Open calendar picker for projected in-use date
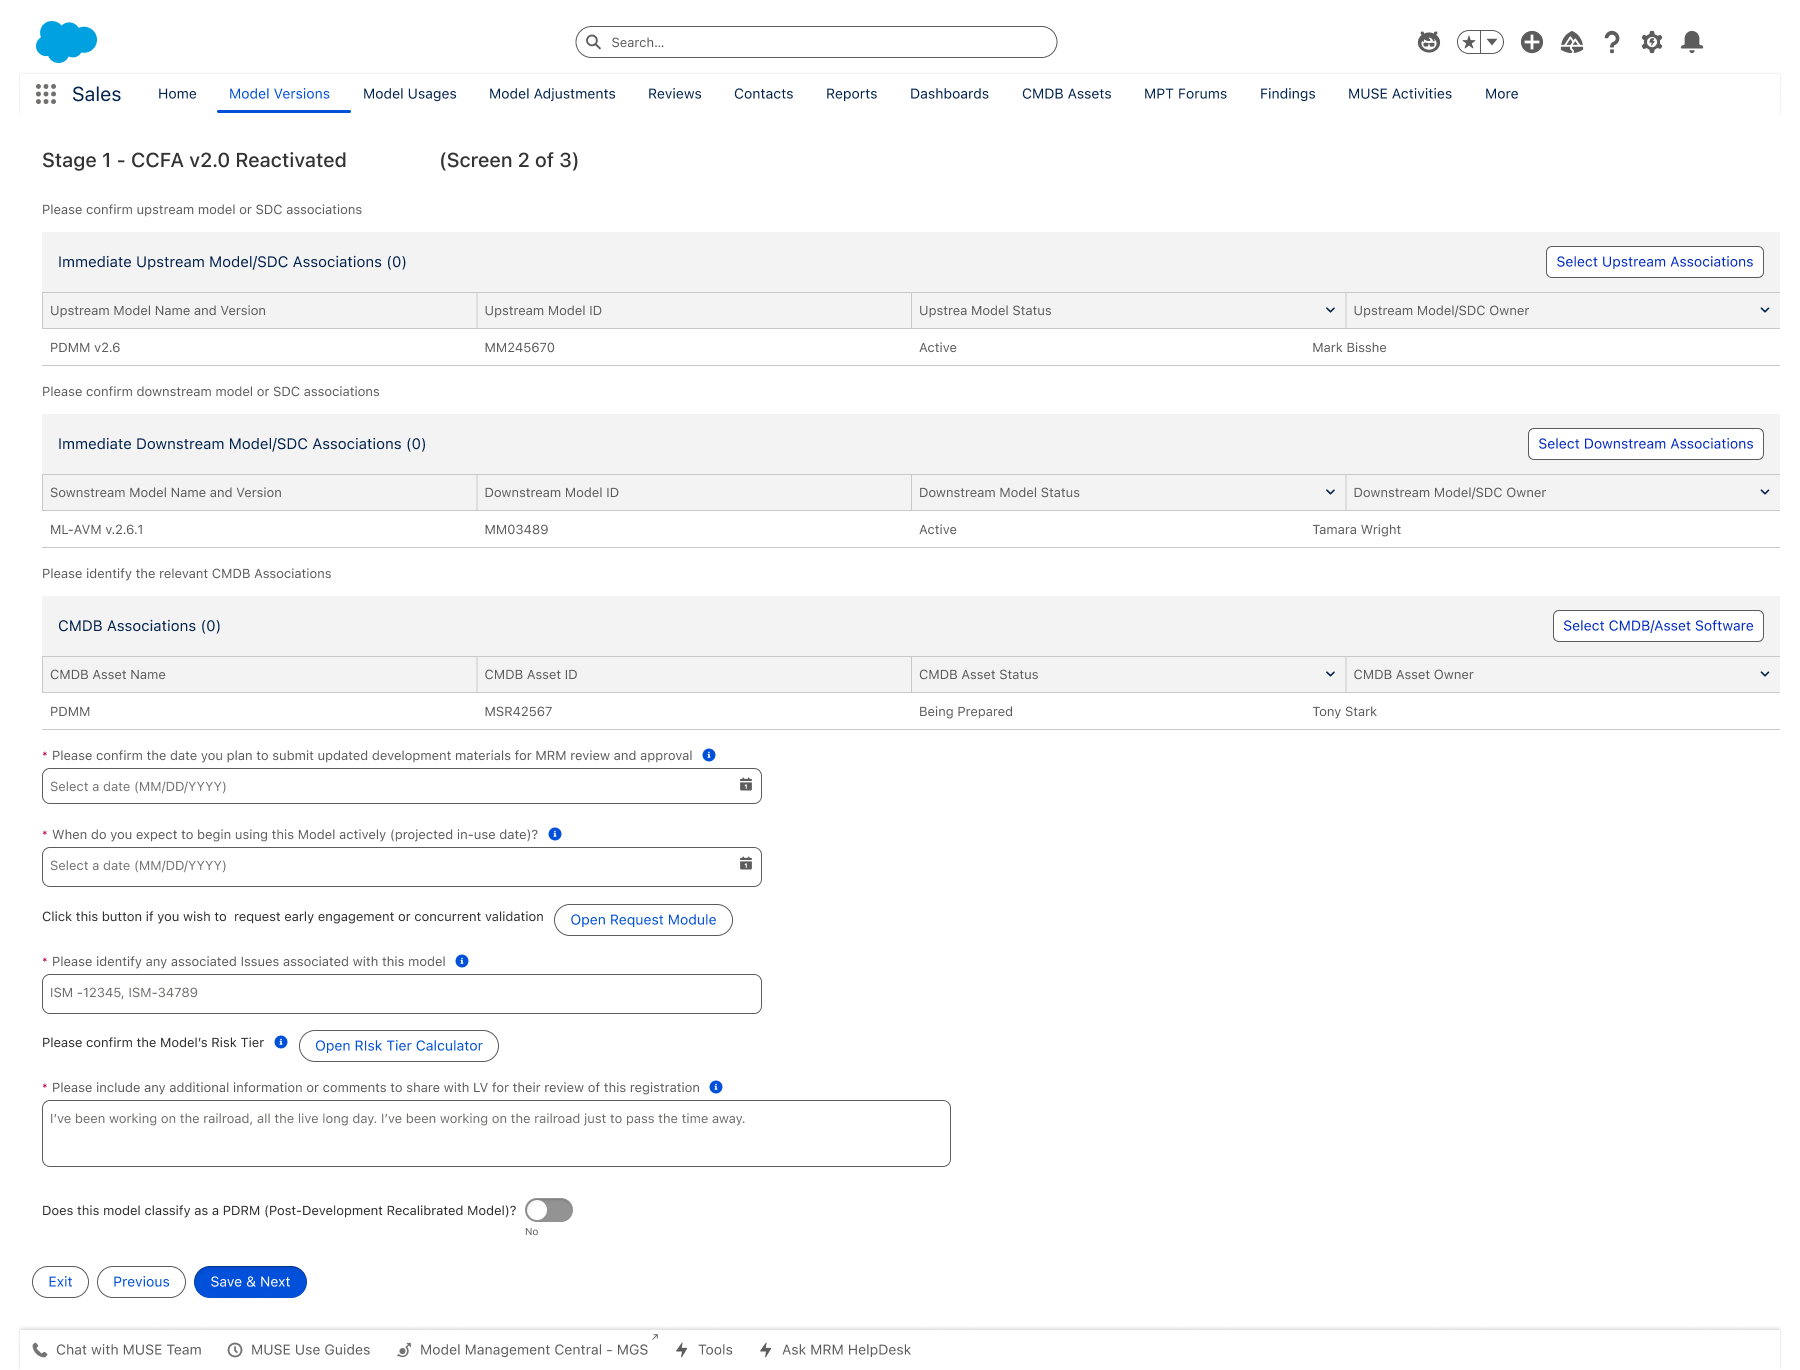Viewport: 1800px width, 1370px height. [745, 864]
